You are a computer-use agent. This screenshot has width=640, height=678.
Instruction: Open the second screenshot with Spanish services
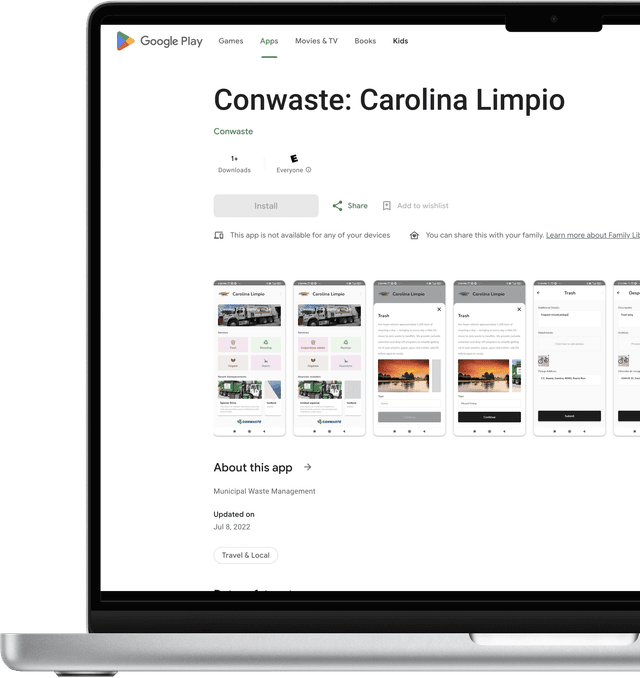tap(330, 358)
